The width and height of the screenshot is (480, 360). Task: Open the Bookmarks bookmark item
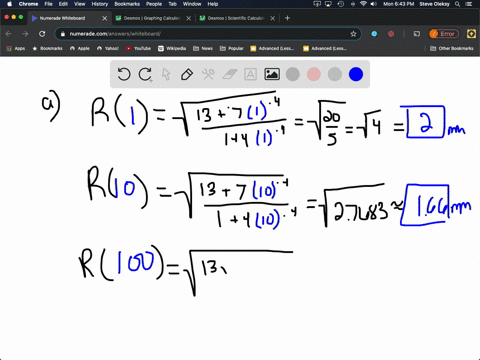47,48
